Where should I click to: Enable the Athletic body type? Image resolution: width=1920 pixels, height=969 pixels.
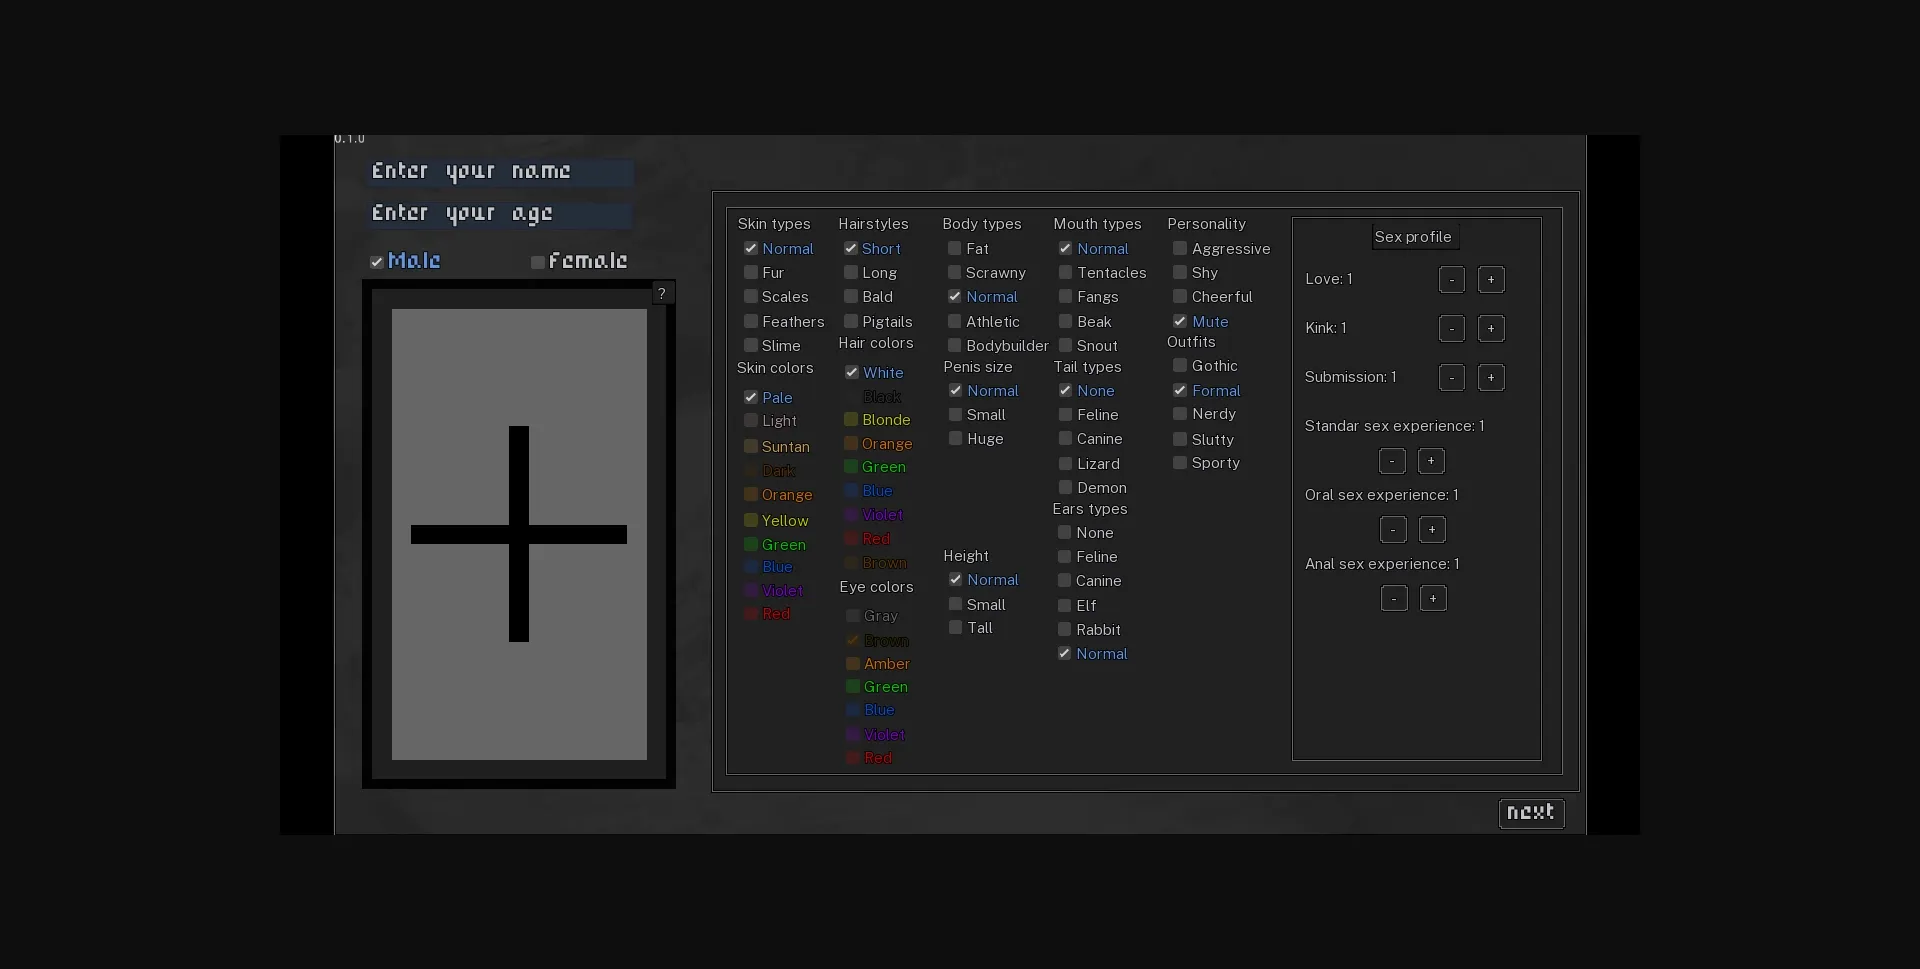955,322
